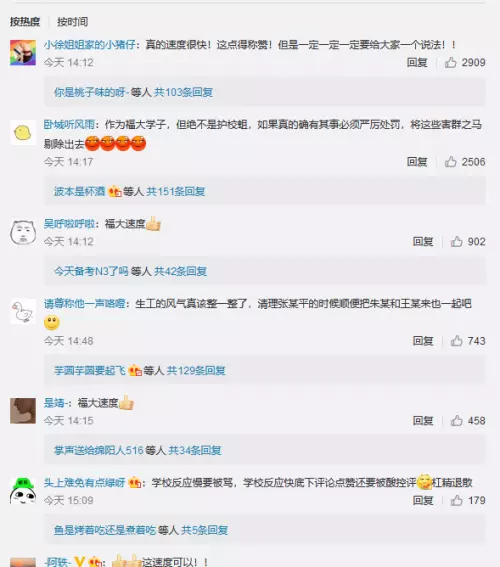Viewport: 500px width, 567px height.
Task: Expand 共103条回复 replies
Action: 183,92
